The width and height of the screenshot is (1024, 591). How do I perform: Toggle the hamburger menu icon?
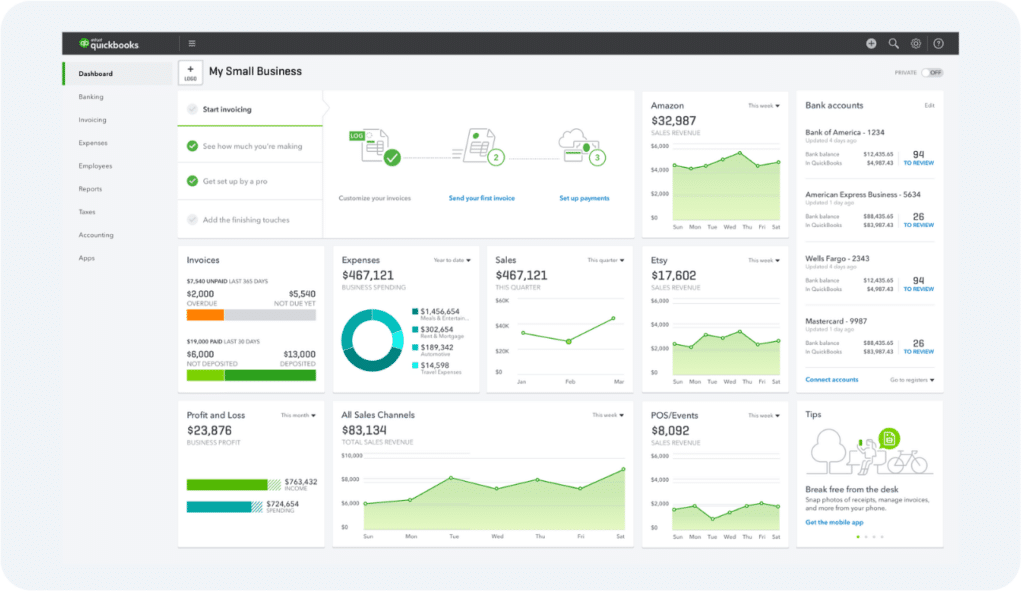pos(192,44)
